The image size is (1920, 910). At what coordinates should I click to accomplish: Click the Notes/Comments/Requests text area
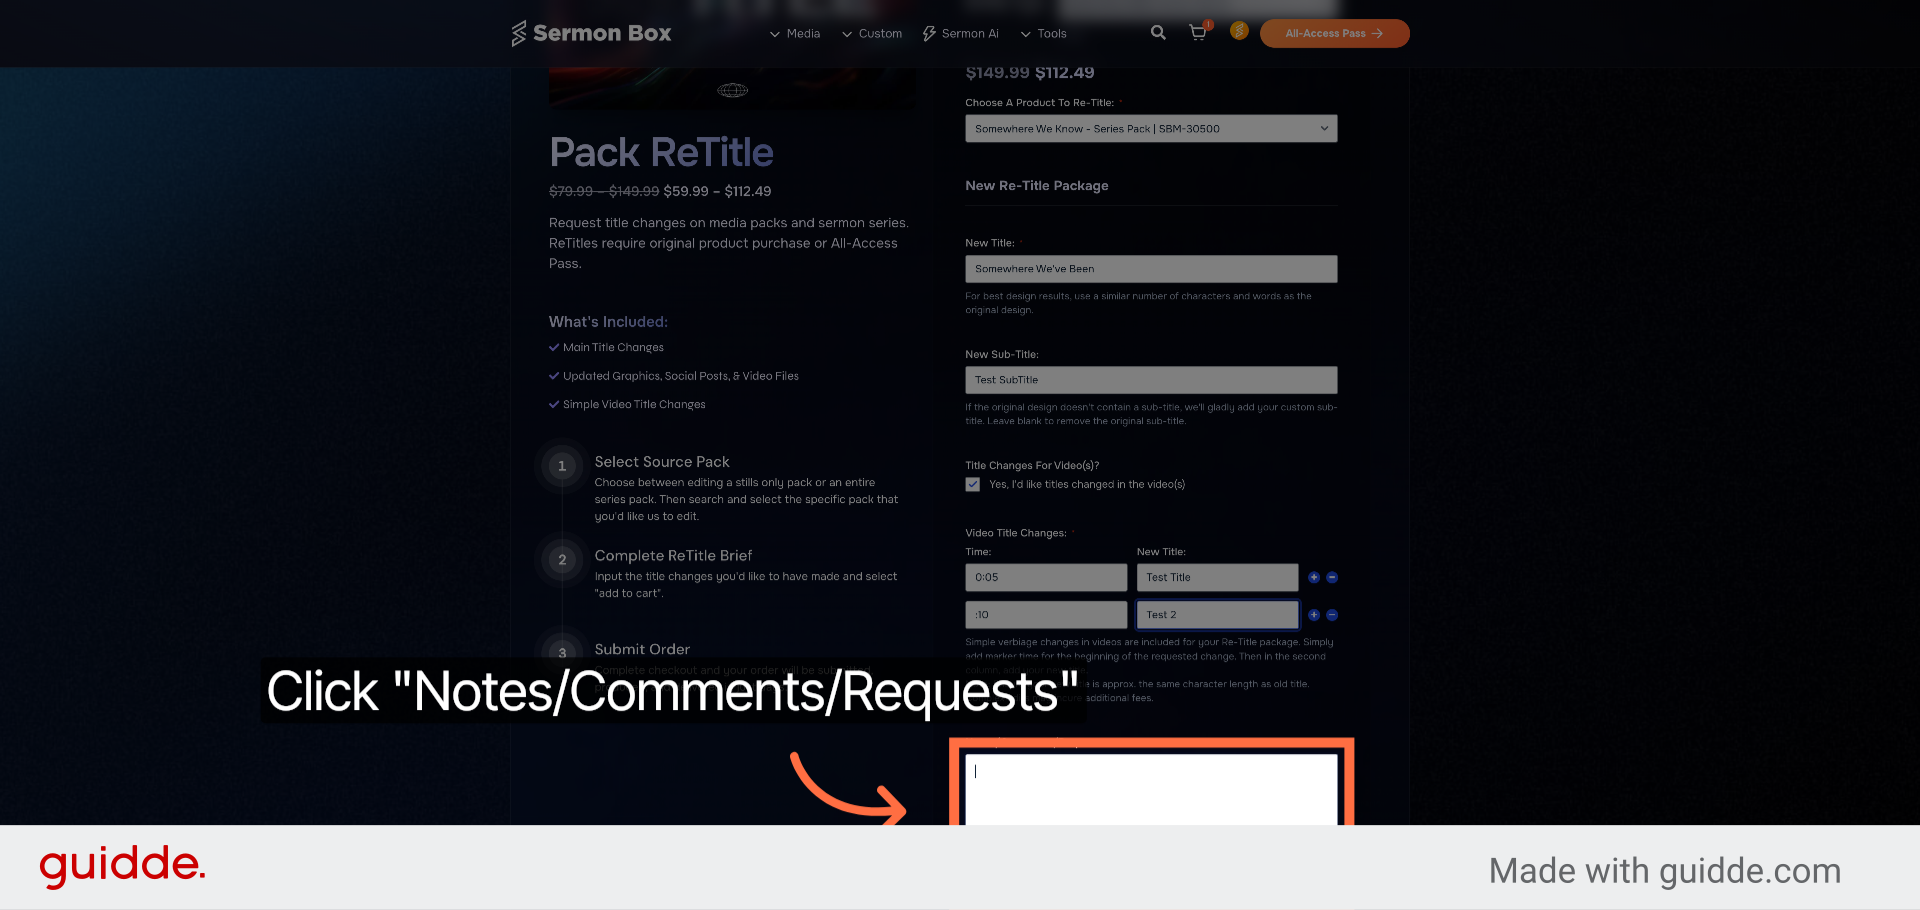click(x=1151, y=789)
